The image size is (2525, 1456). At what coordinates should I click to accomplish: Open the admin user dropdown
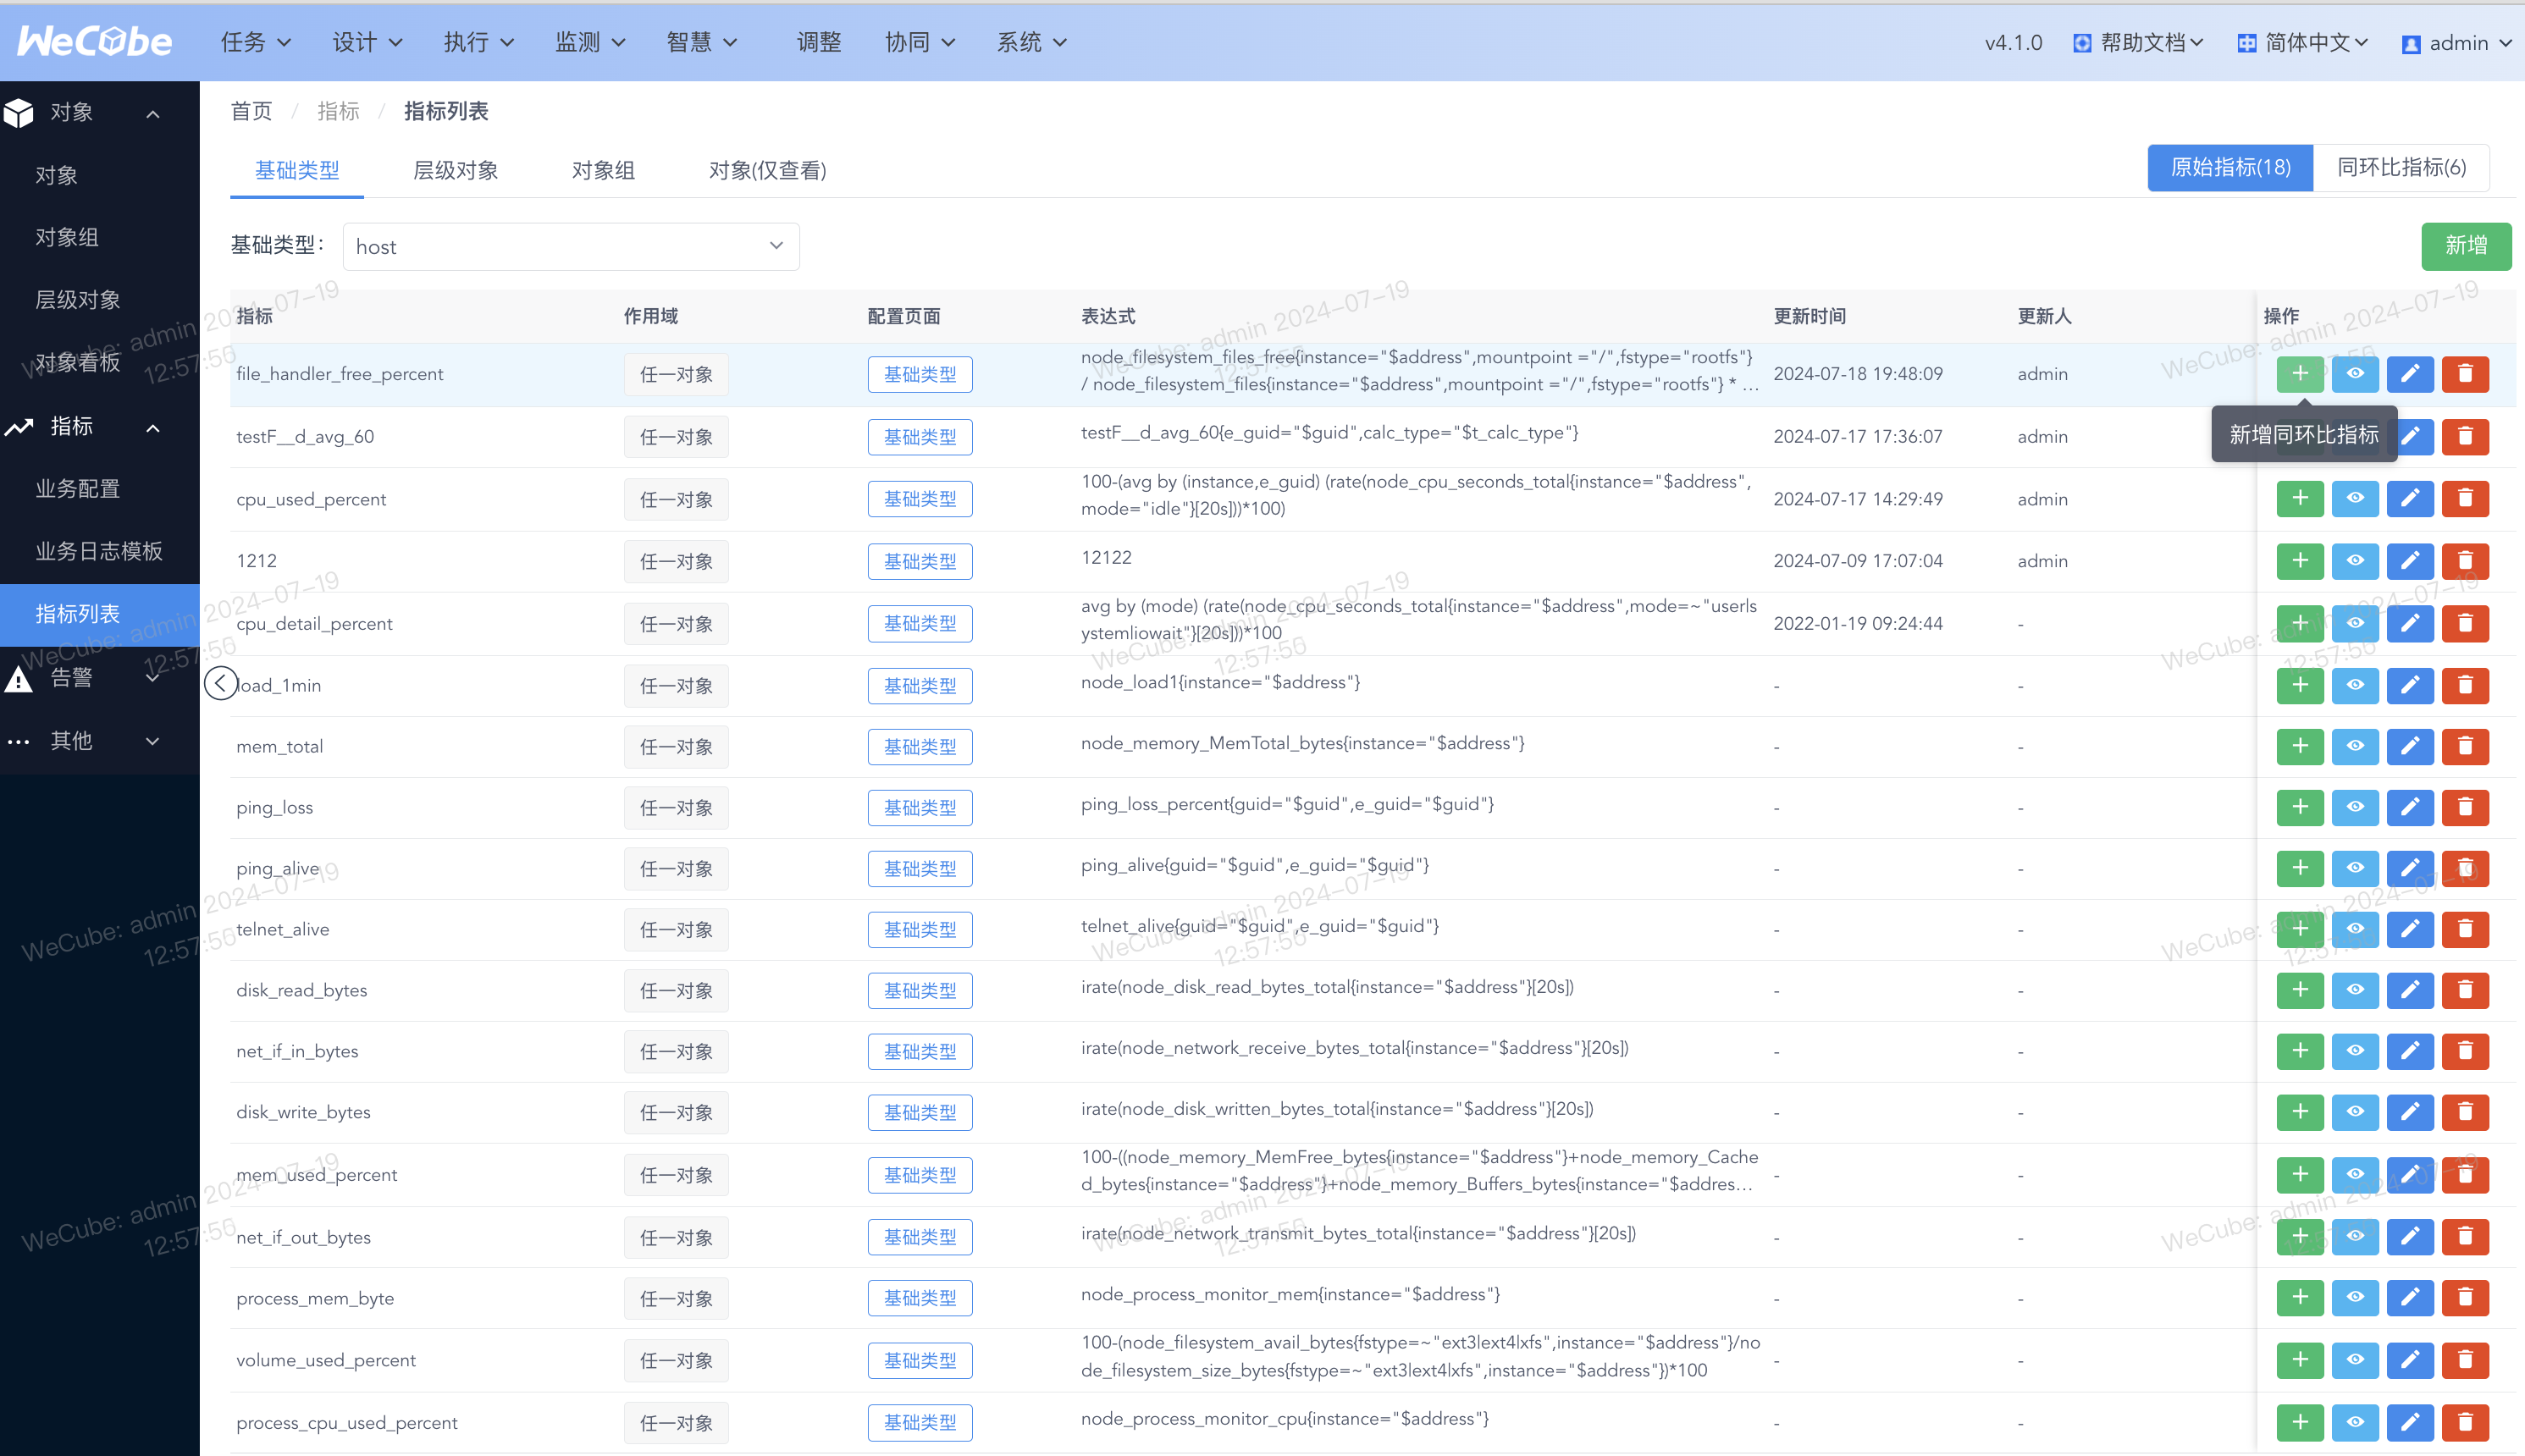(2457, 43)
